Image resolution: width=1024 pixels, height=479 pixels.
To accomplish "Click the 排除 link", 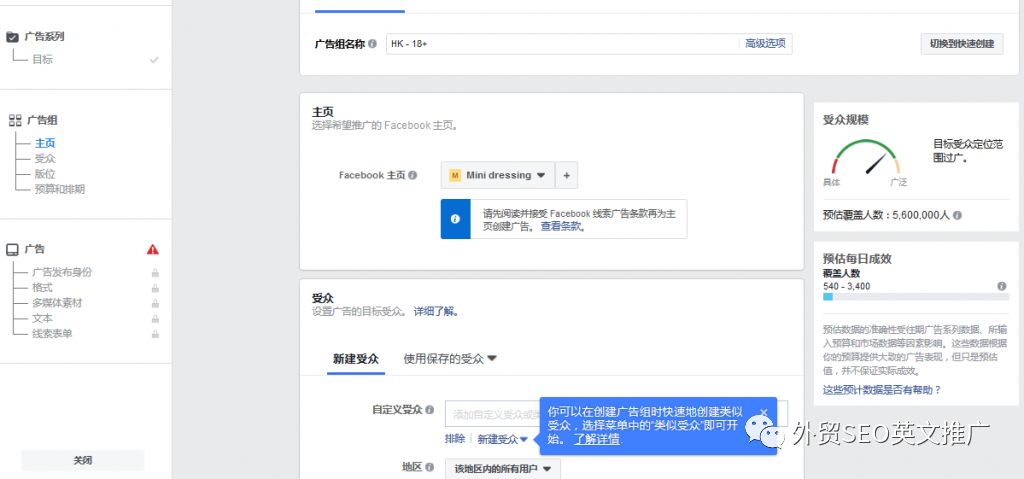I will (x=455, y=439).
